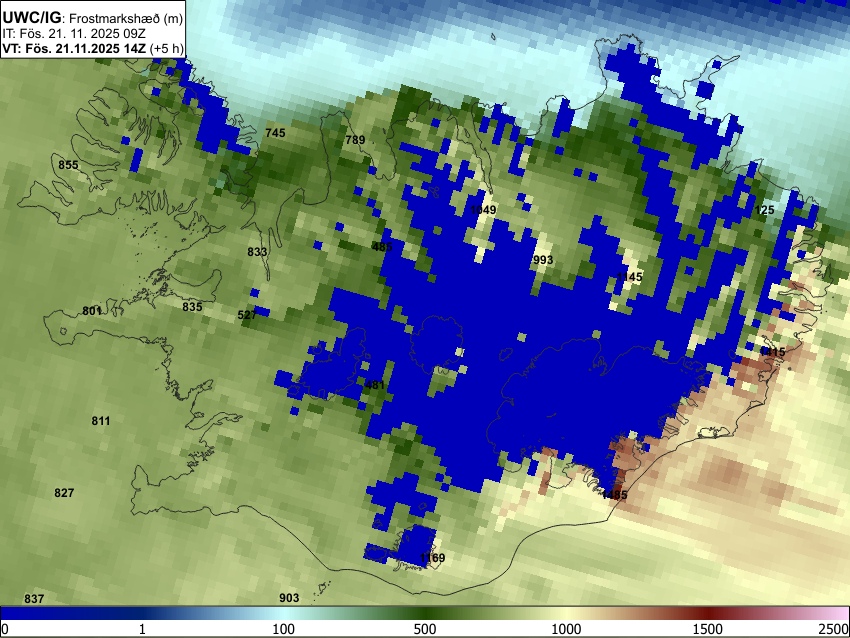Select the map value 811

tap(101, 421)
